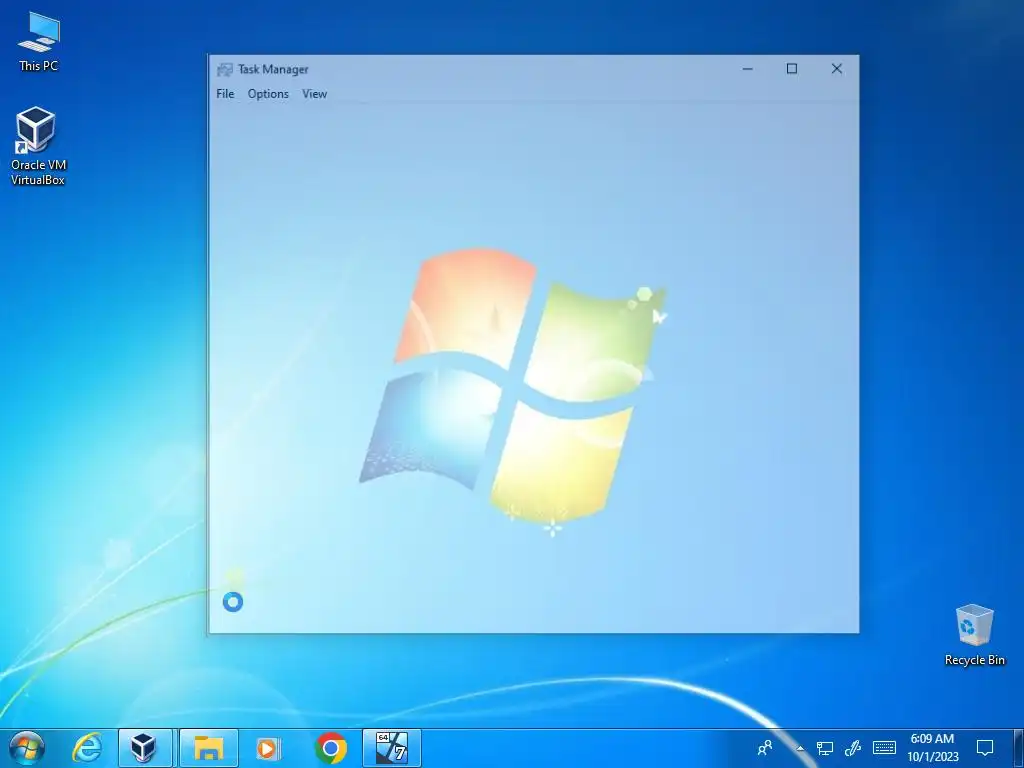The height and width of the screenshot is (768, 1024).
Task: Switch to VirtualBox on the taskbar
Action: point(145,748)
